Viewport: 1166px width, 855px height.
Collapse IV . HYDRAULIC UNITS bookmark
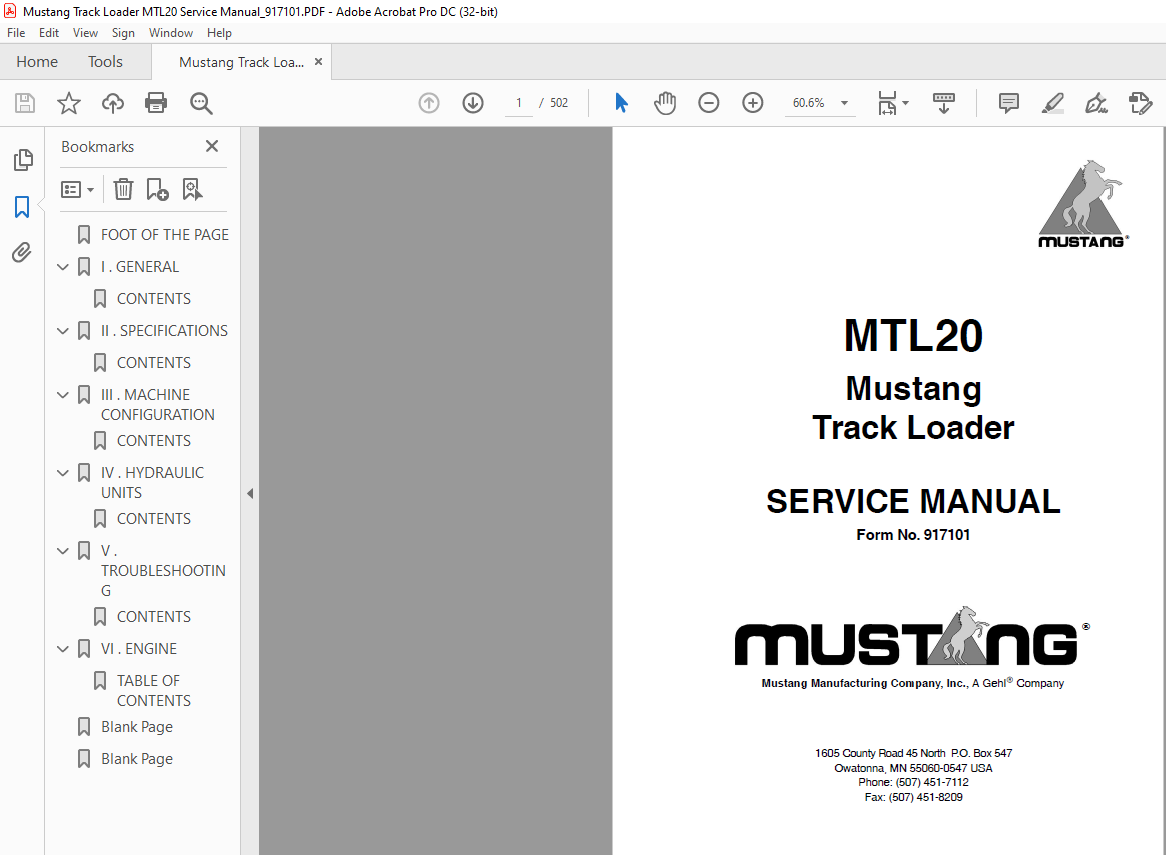tap(63, 472)
